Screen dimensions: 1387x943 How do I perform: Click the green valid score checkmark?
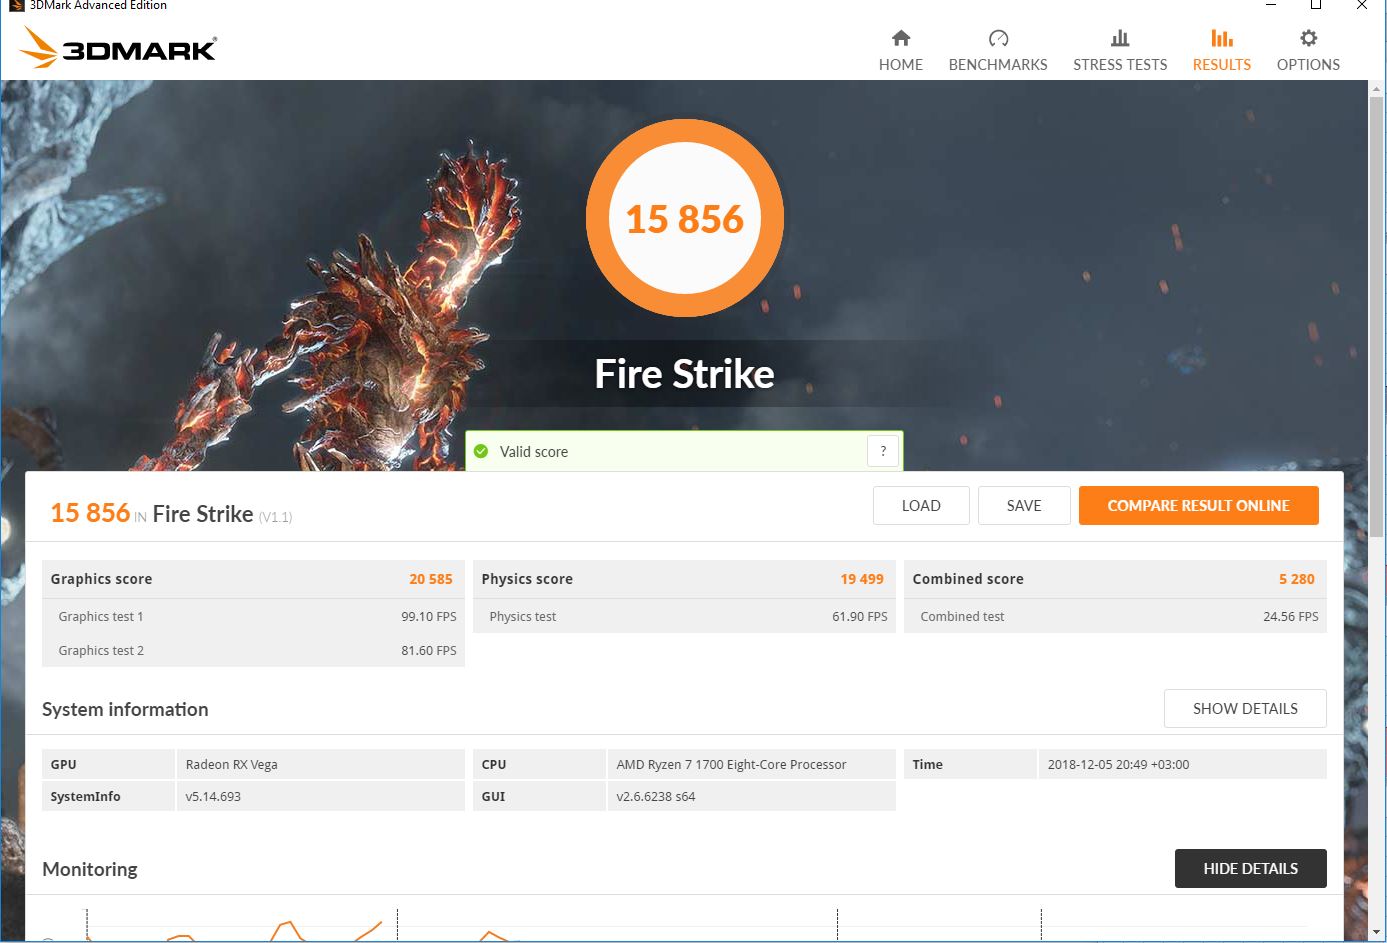click(x=481, y=451)
